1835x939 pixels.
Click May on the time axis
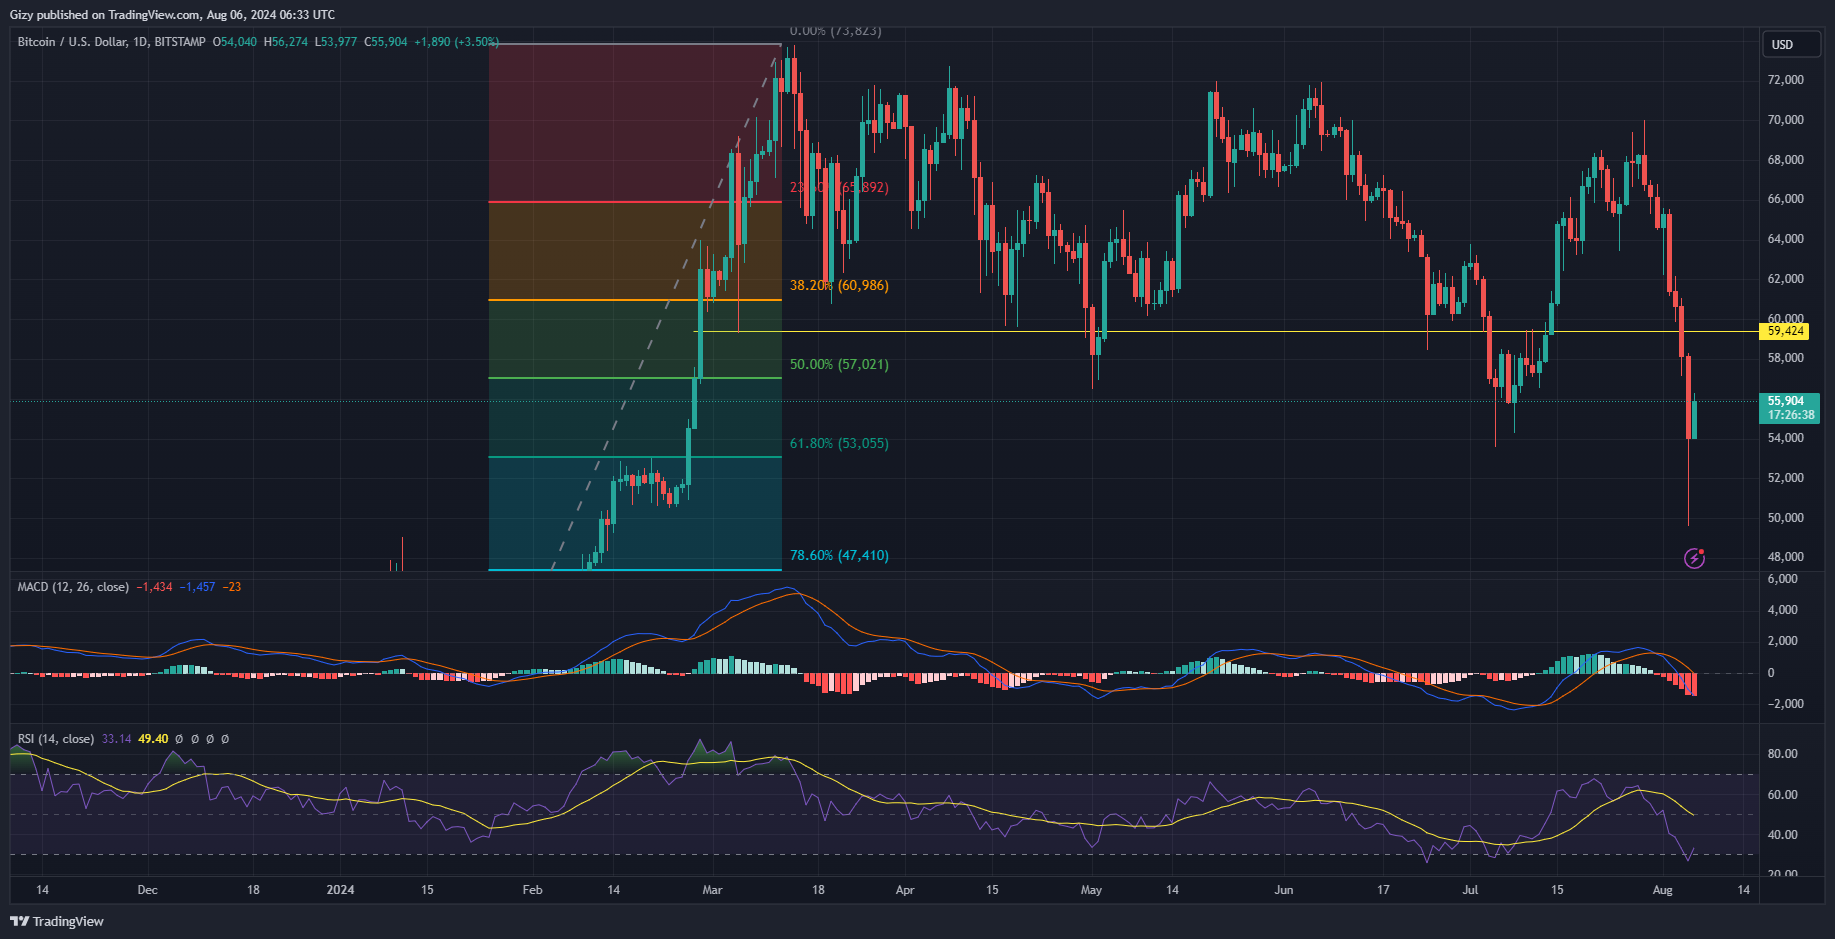[1091, 890]
